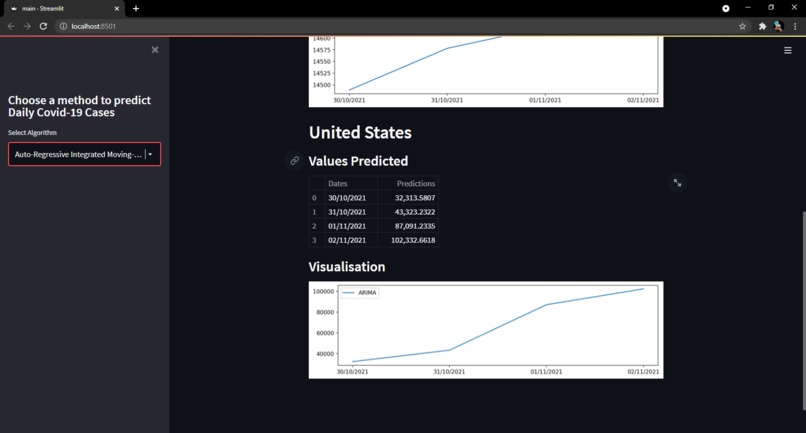
Task: Click the dropdown arrow in the algorithm selector
Action: [x=150, y=154]
